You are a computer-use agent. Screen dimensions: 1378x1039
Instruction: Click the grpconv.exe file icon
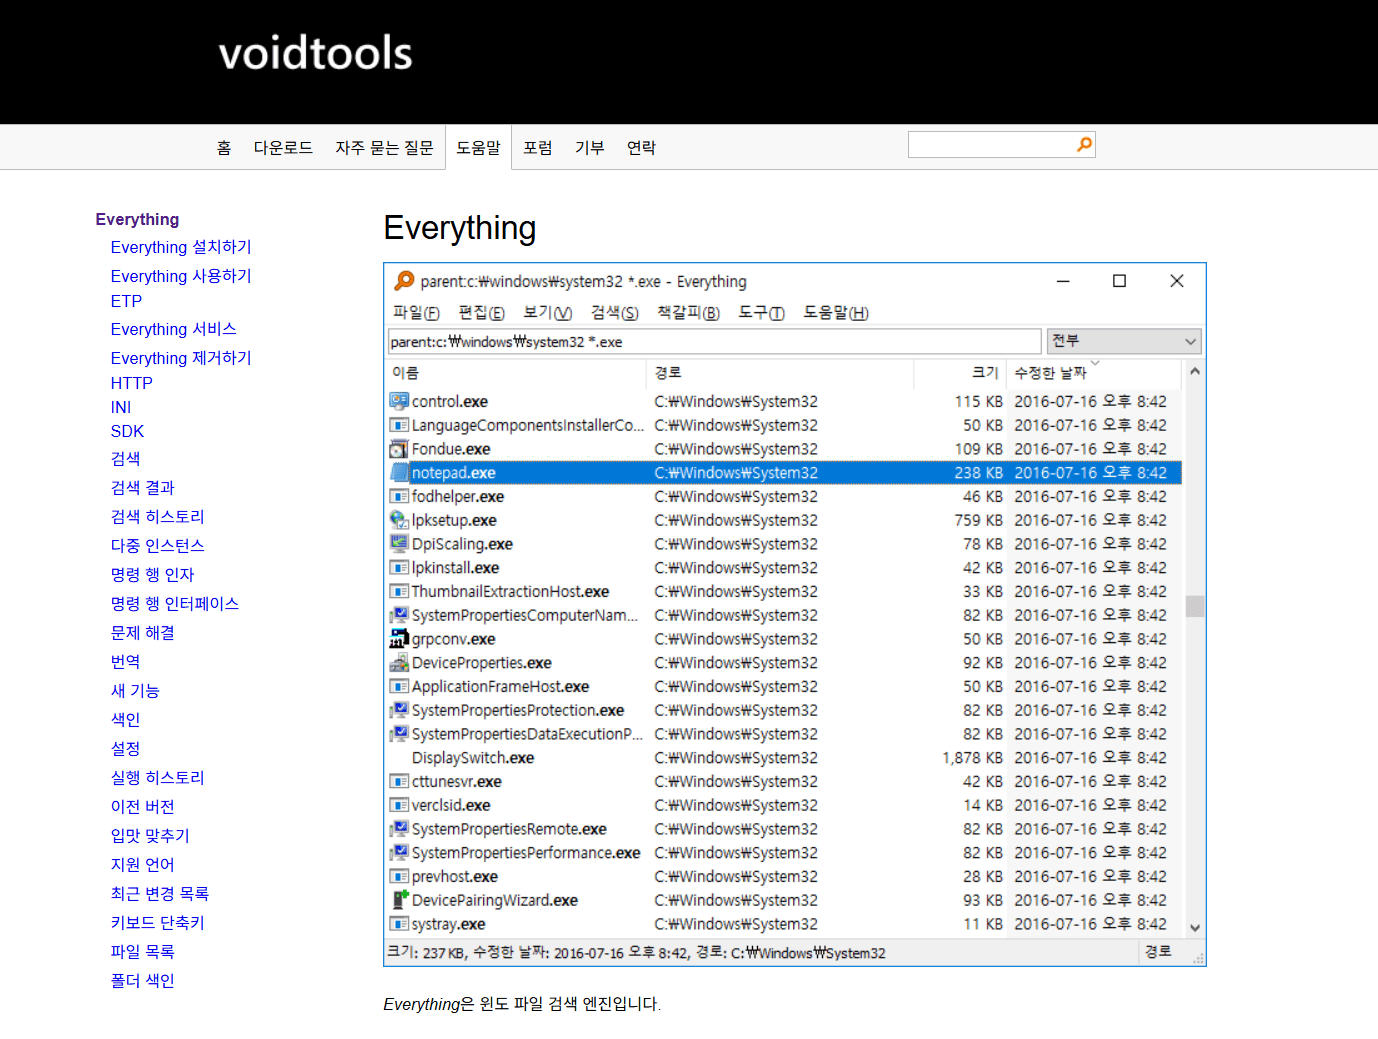399,639
